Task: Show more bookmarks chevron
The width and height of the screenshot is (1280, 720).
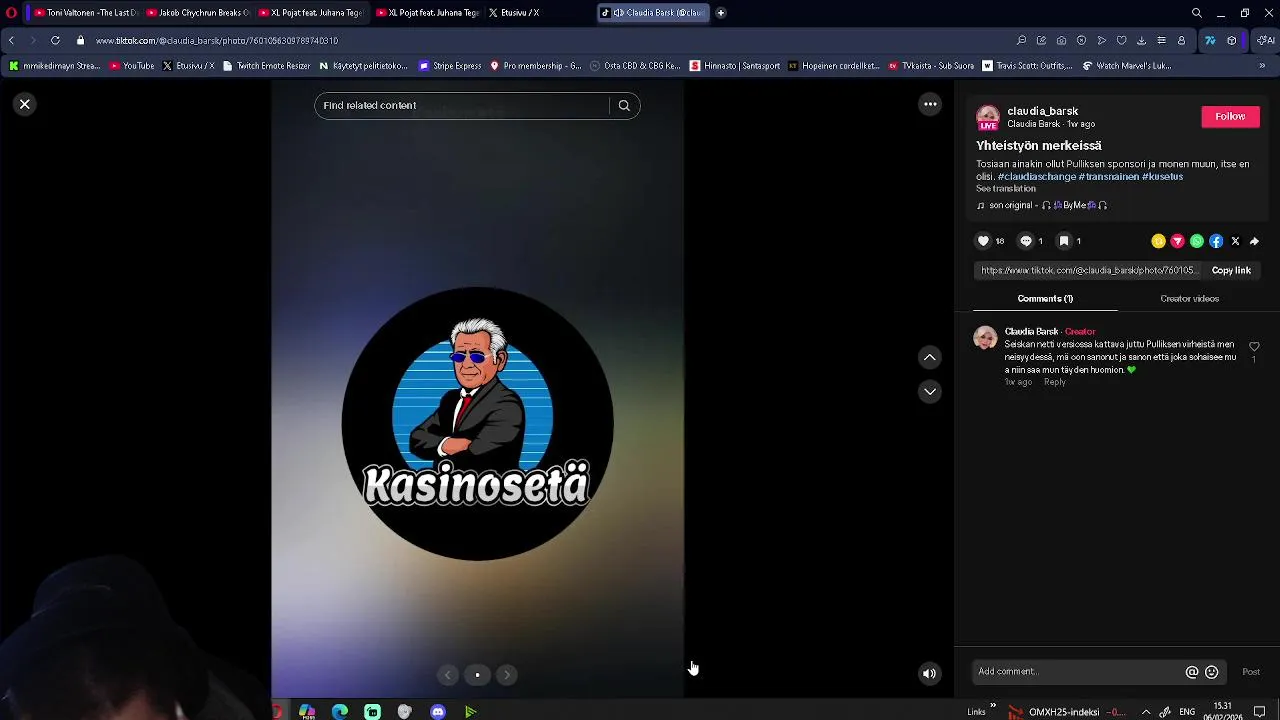Action: [1262, 66]
